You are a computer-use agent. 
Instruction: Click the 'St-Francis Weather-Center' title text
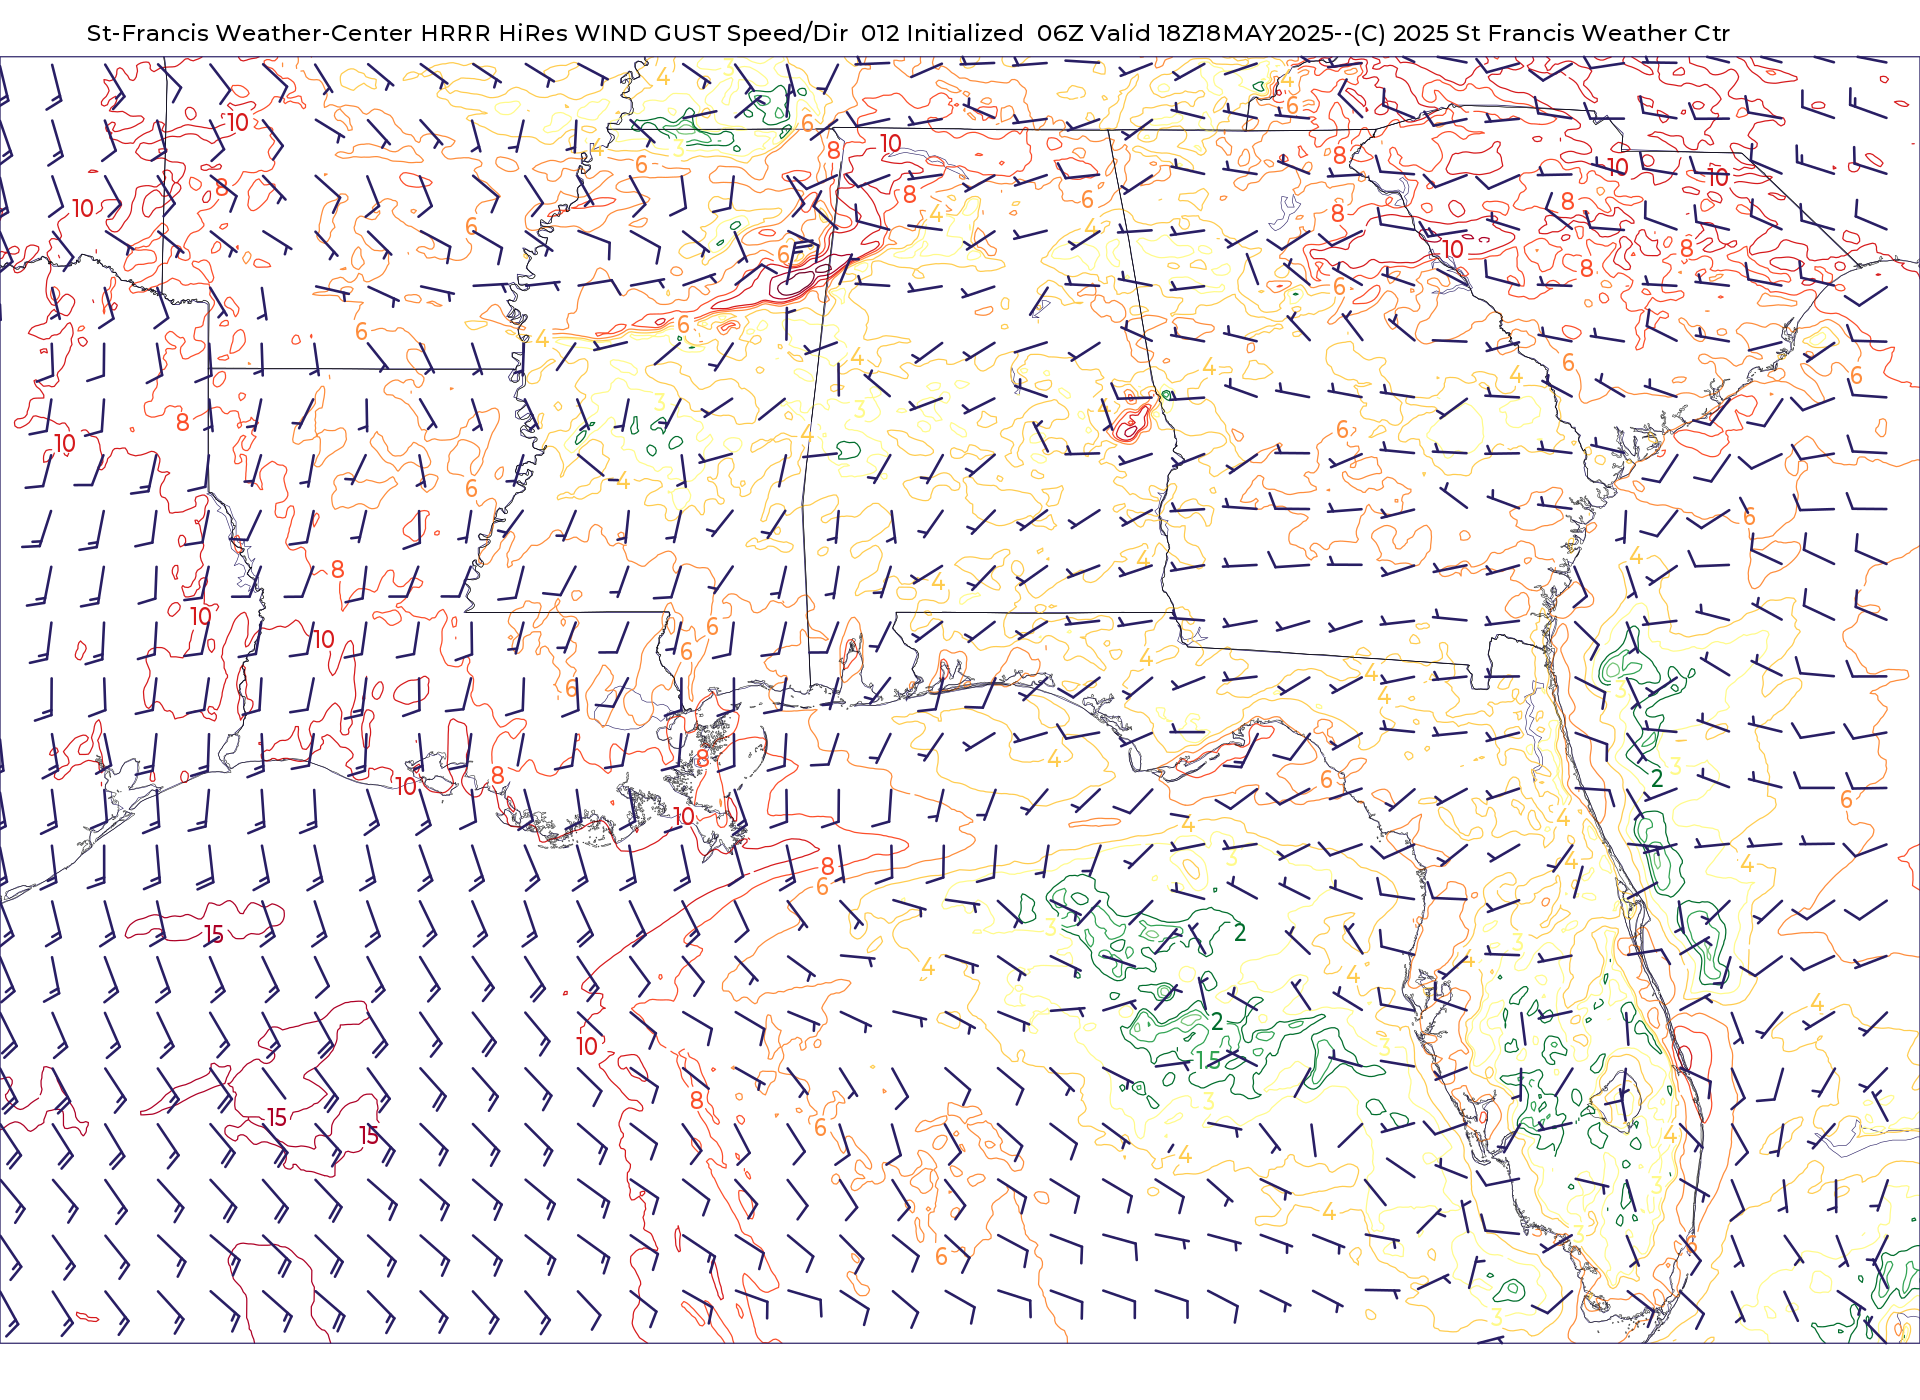[x=250, y=33]
